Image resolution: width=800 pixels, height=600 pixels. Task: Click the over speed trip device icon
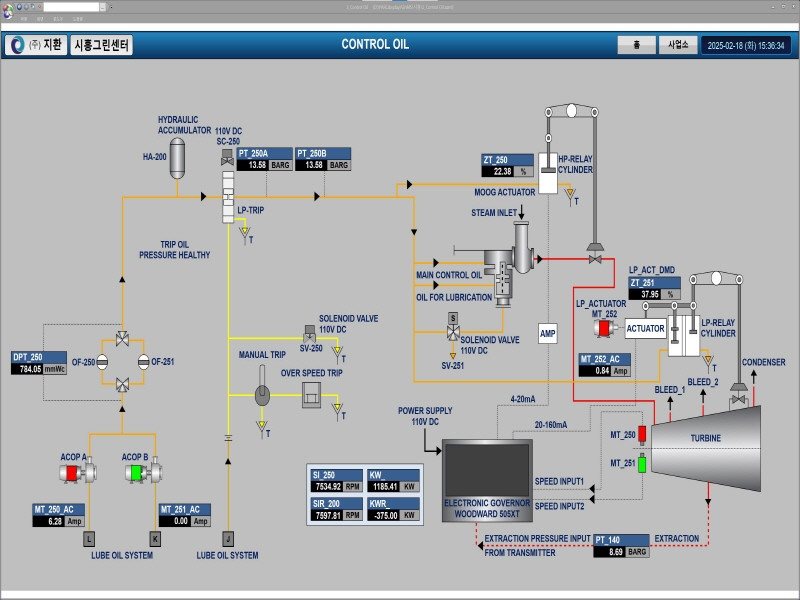pyautogui.click(x=311, y=395)
